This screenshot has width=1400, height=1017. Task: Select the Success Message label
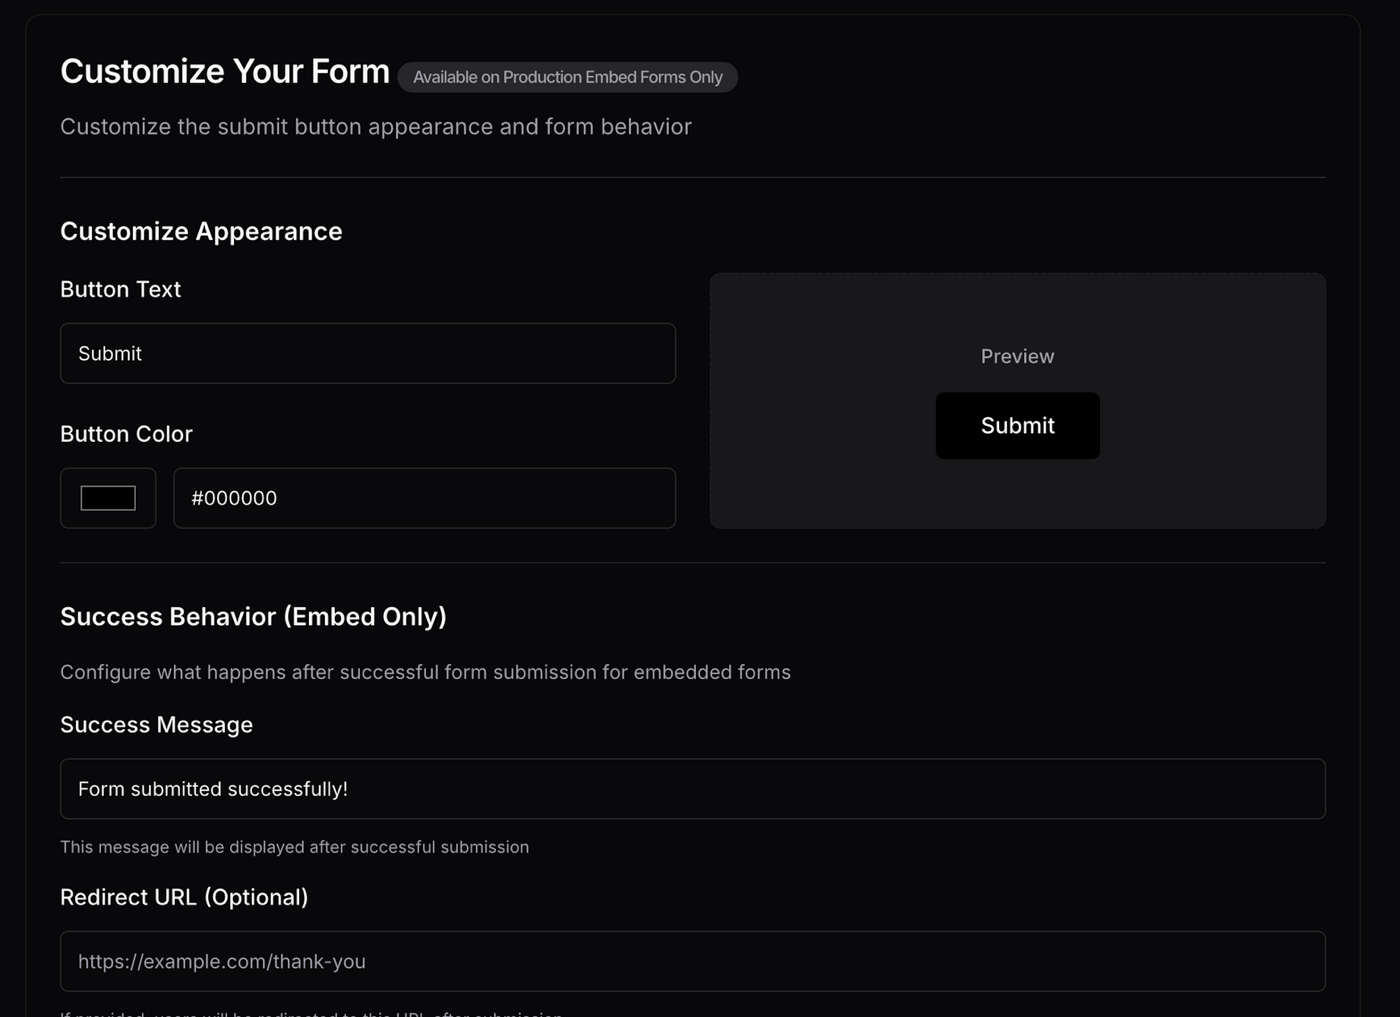(156, 724)
